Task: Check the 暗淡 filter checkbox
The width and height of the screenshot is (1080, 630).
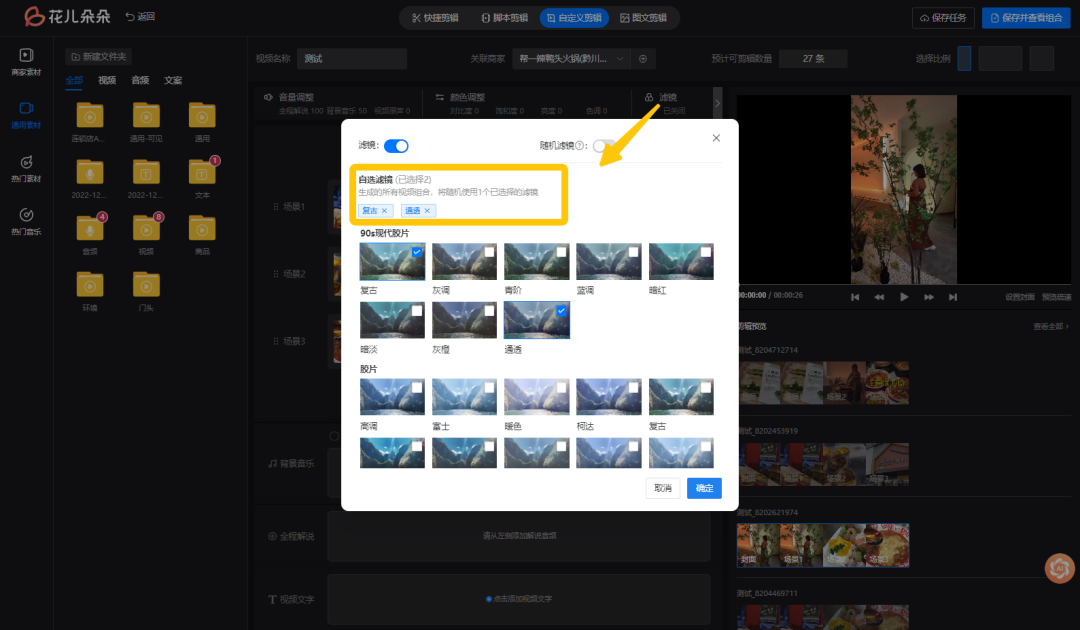Action: 417,311
